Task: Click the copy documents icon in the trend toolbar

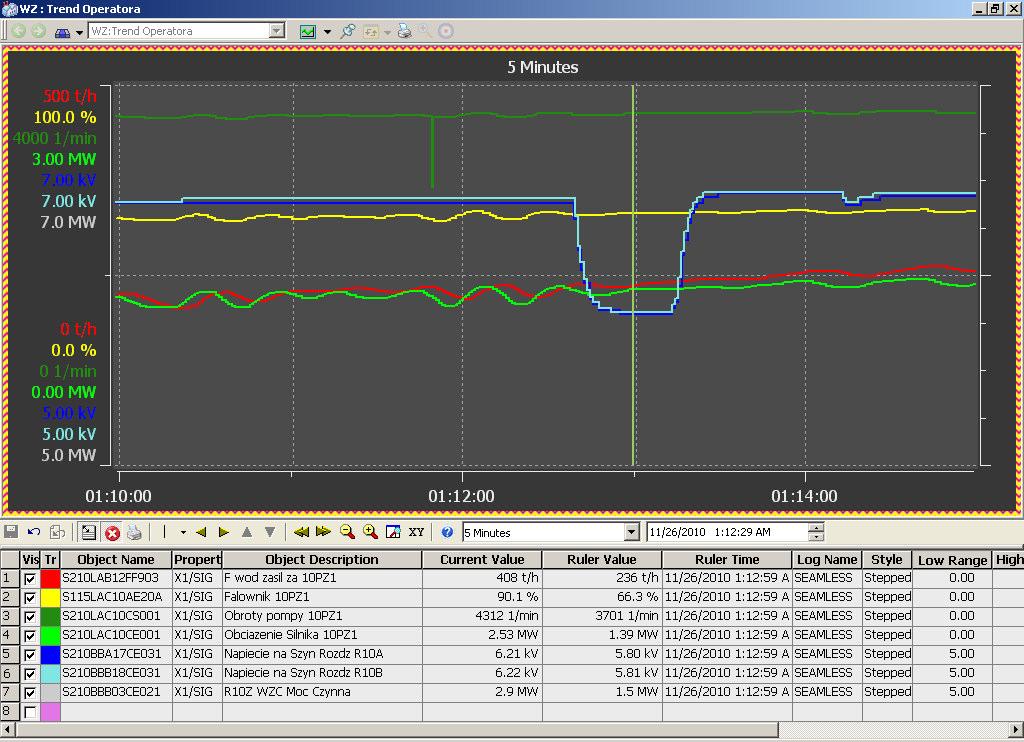Action: [57, 532]
